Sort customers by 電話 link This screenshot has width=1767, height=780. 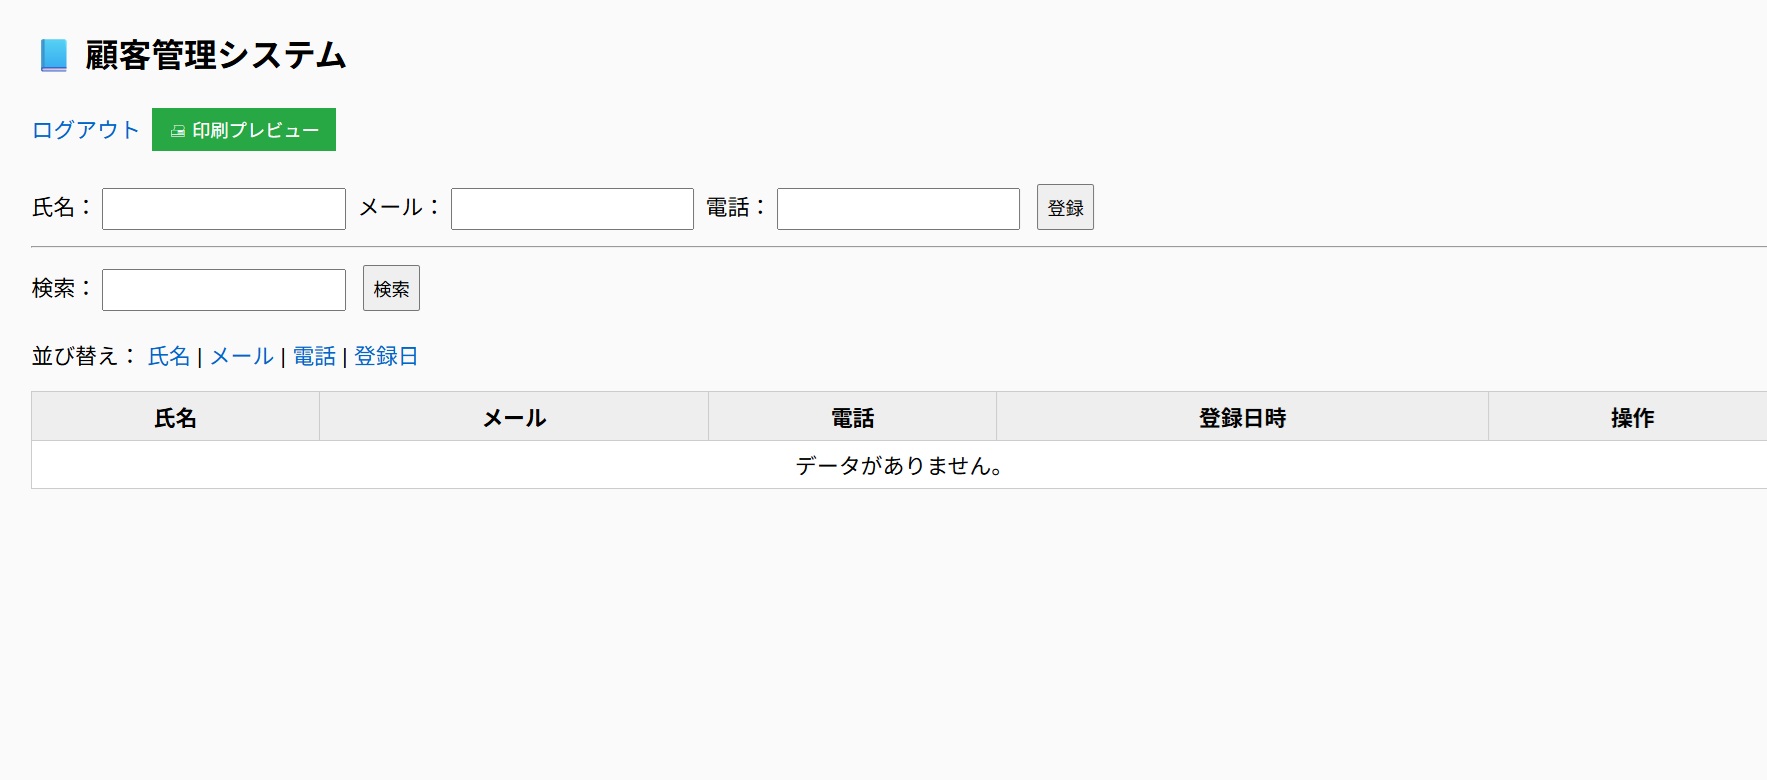click(x=314, y=356)
